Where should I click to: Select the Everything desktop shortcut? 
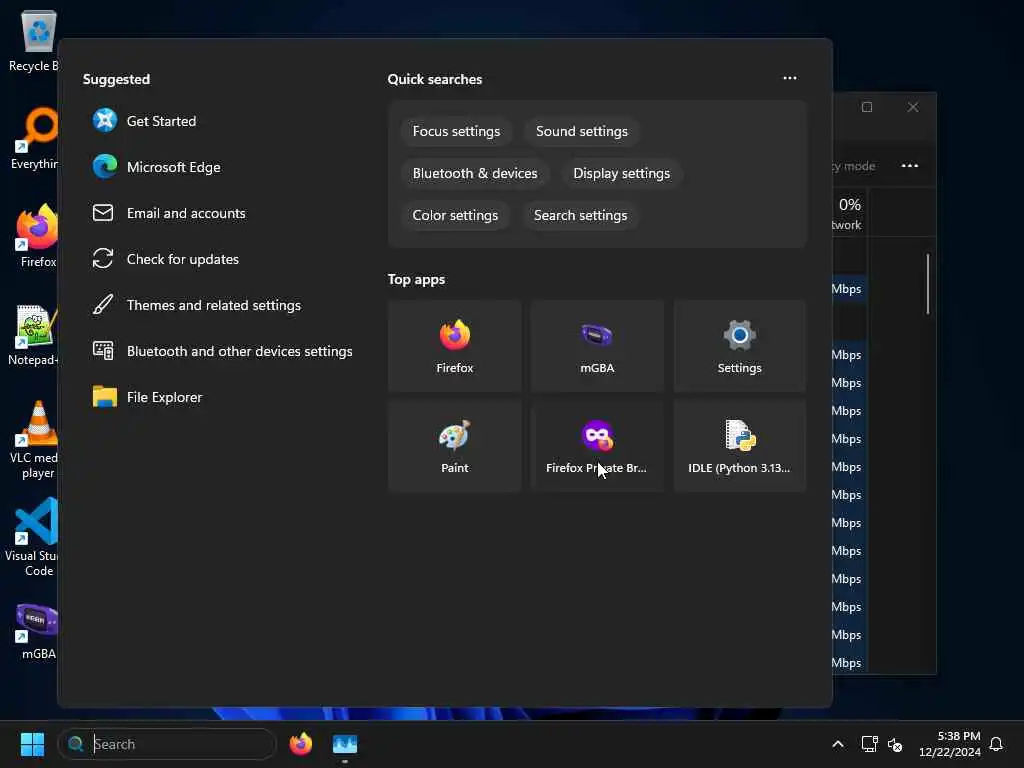pyautogui.click(x=34, y=138)
